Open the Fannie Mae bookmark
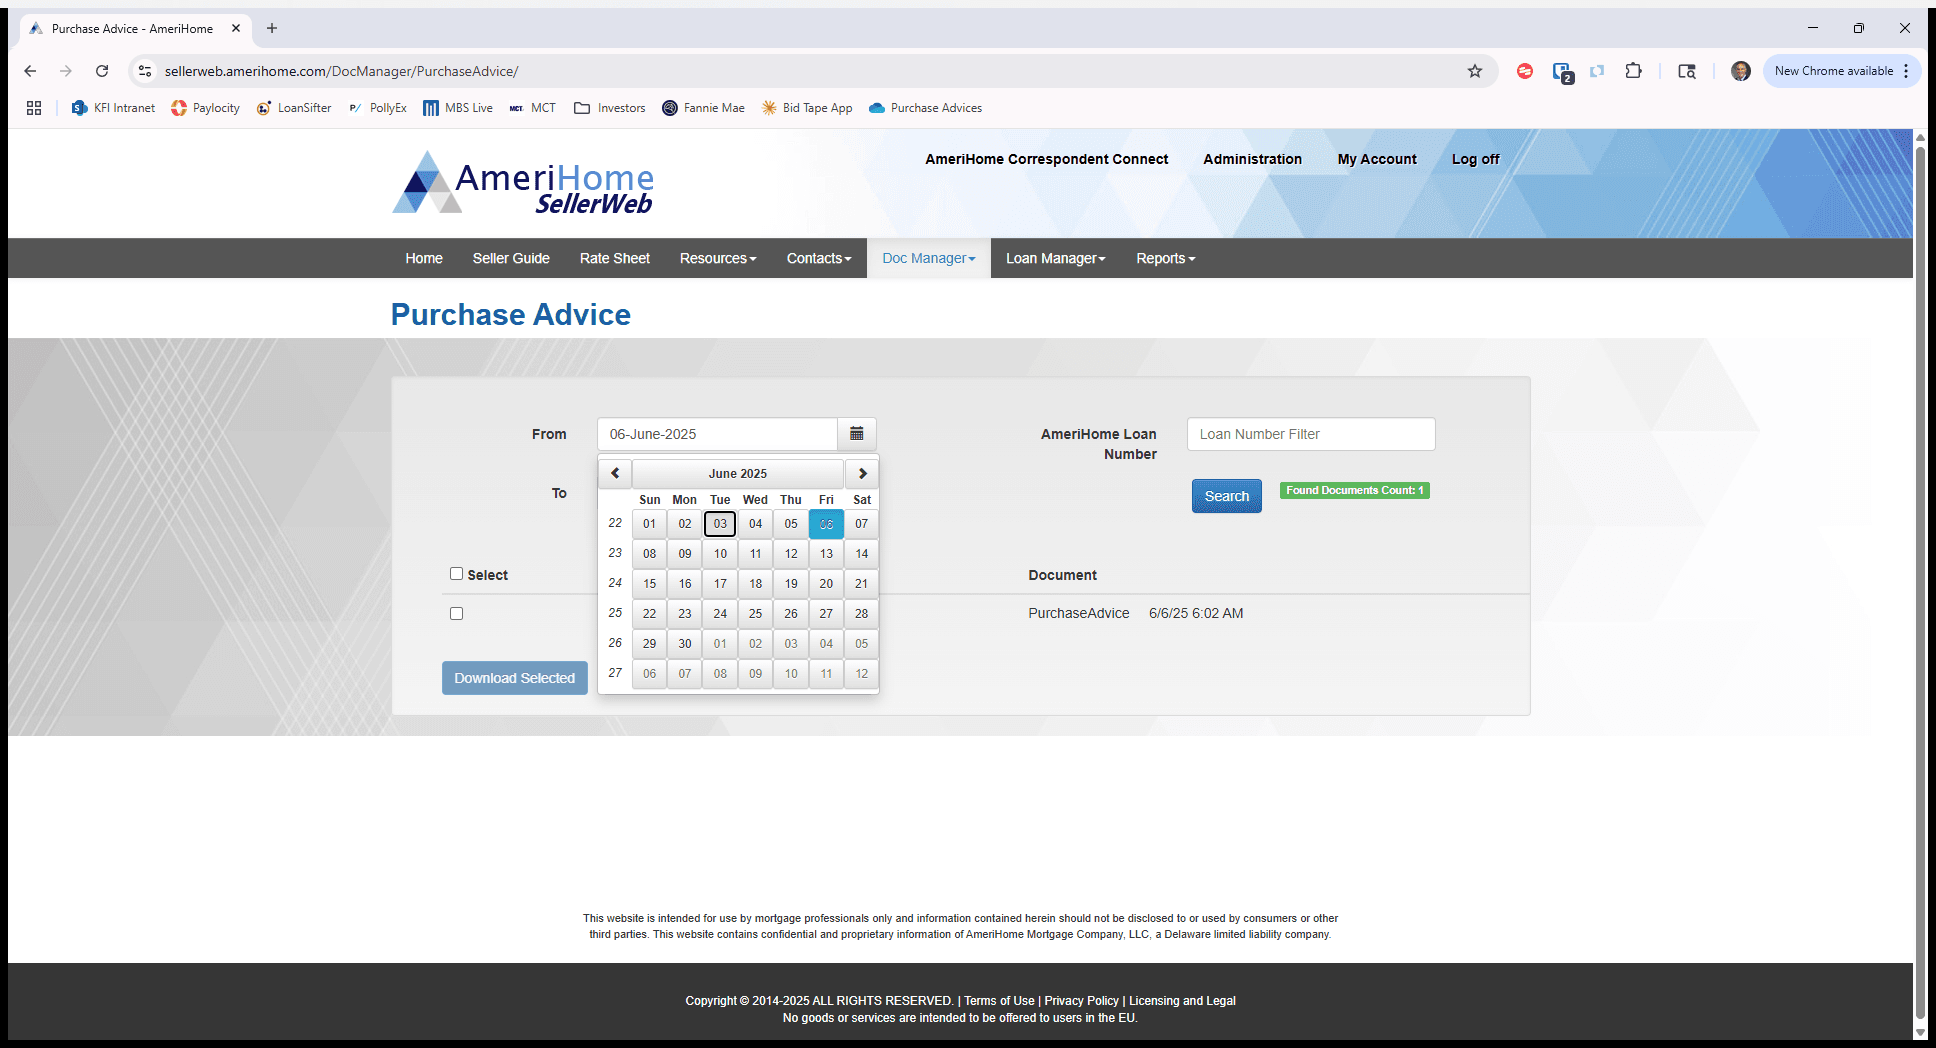This screenshot has height=1048, width=1936. [x=703, y=108]
